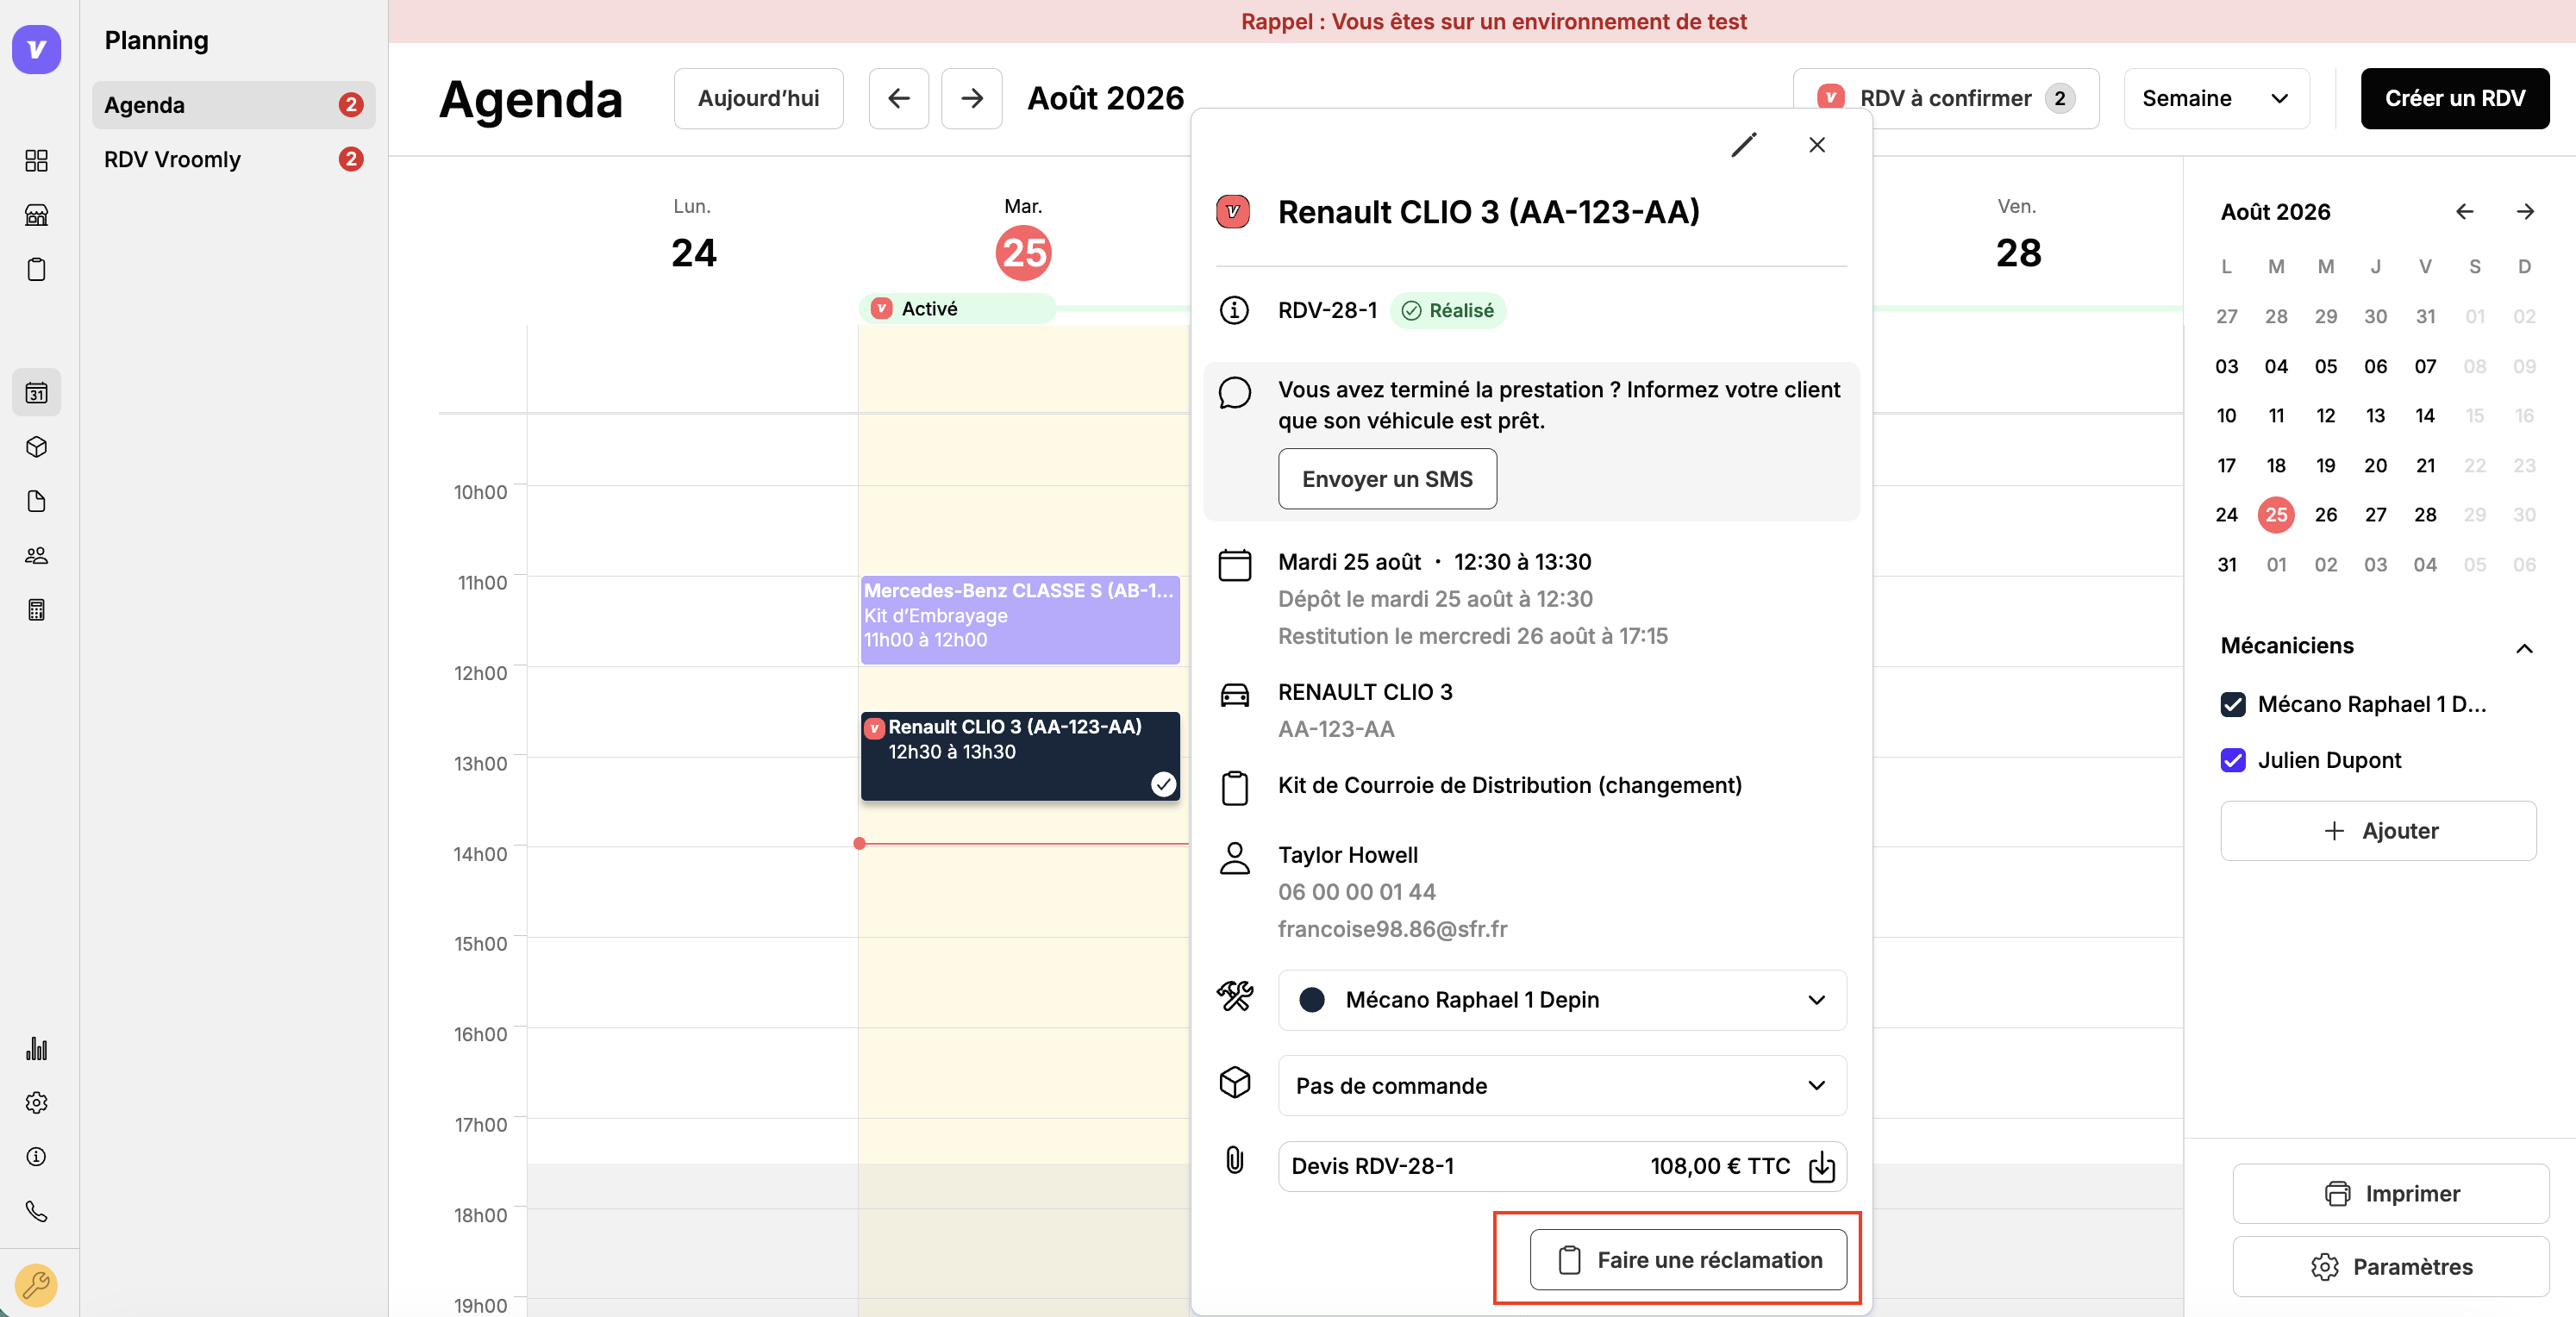Click Créer un RDV button
This screenshot has height=1317, width=2576.
coord(2454,98)
